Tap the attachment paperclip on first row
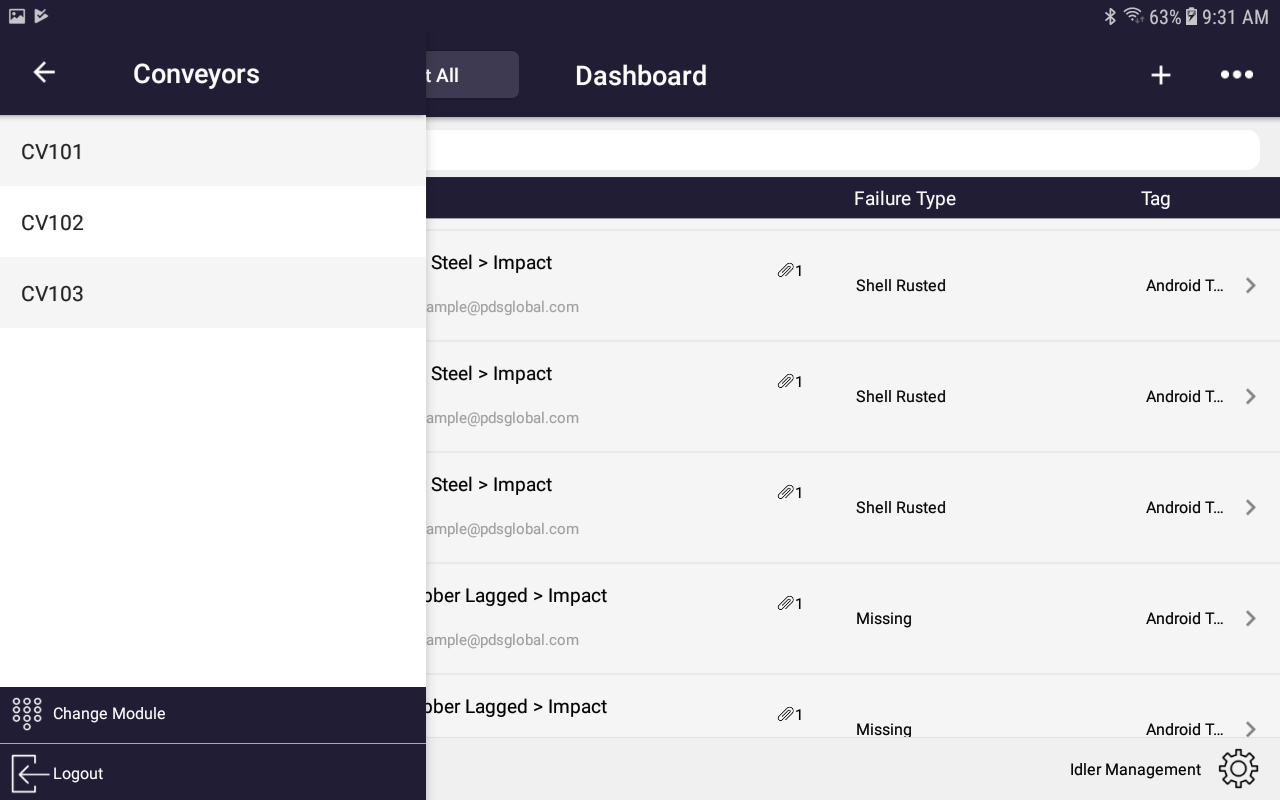The image size is (1280, 800). [x=786, y=270]
